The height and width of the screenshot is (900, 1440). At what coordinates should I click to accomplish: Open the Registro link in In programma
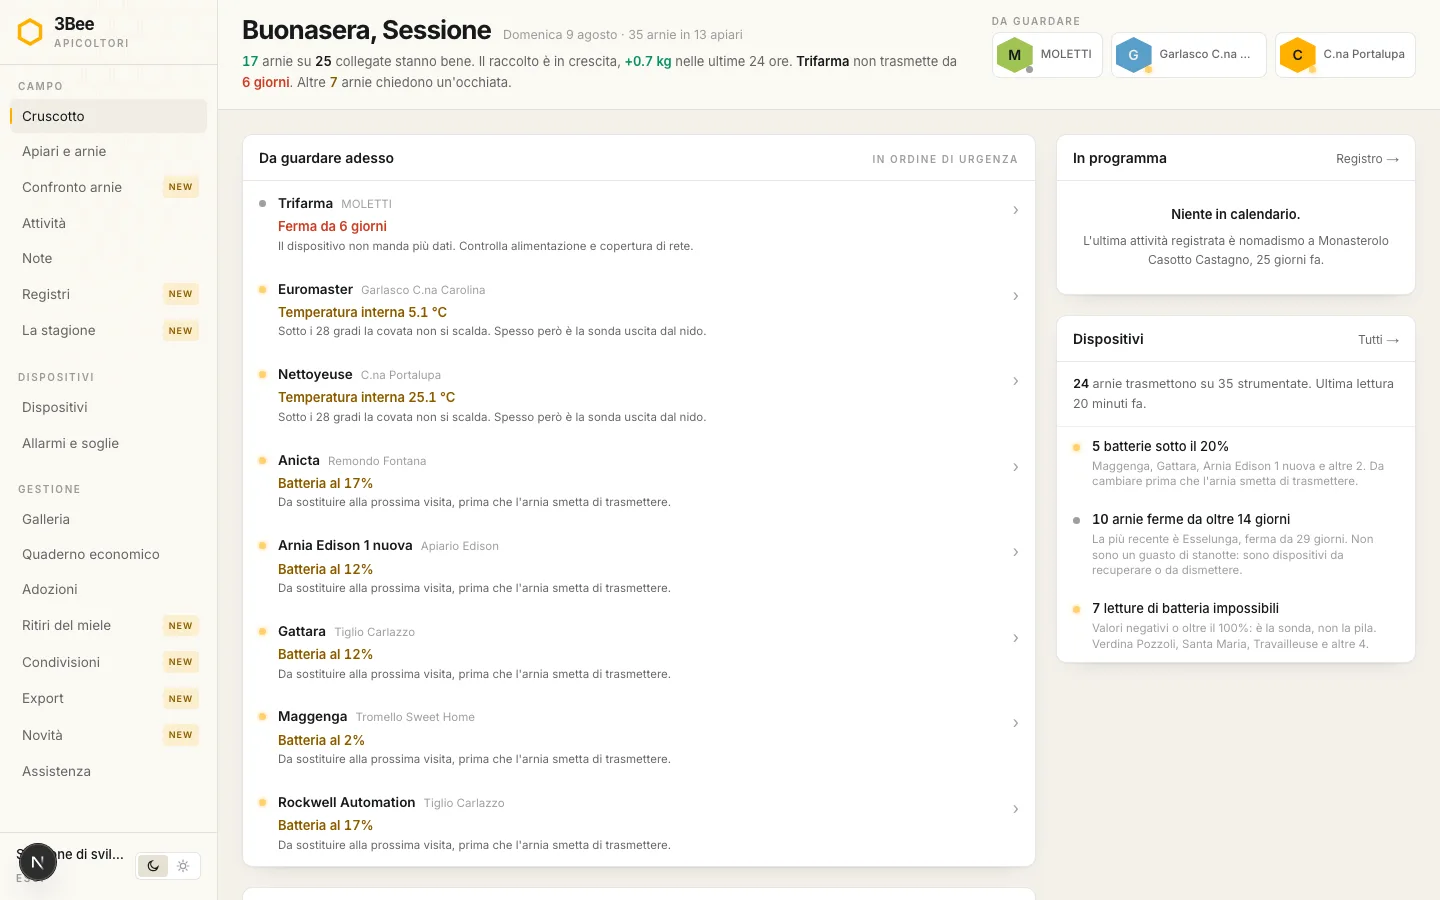tap(1367, 159)
